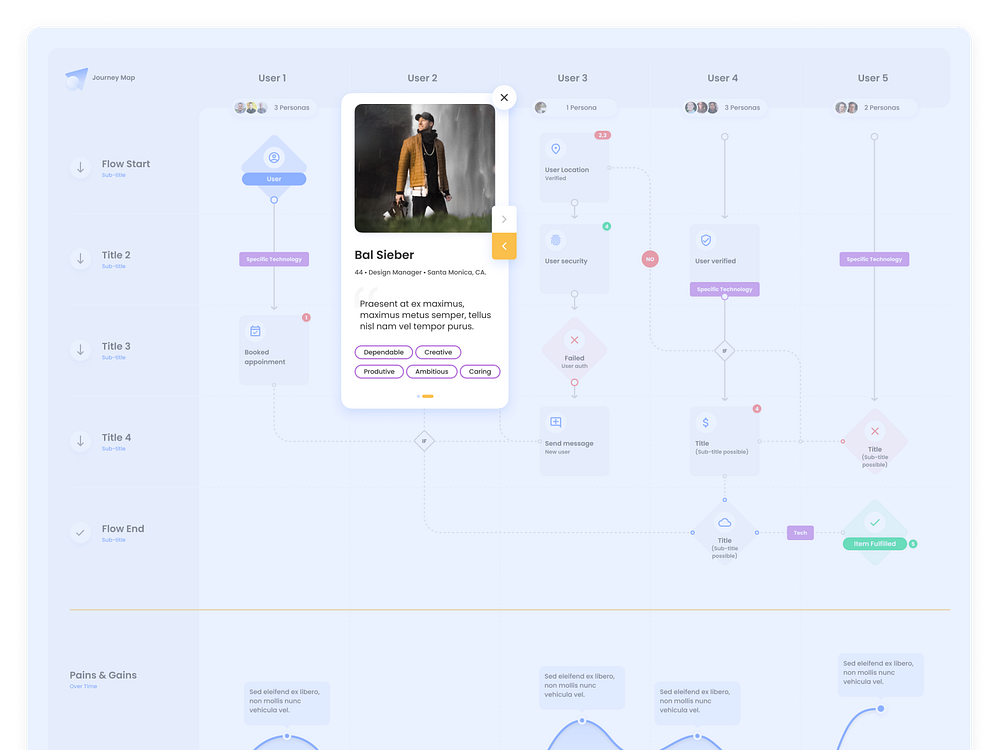Viewport: 1000px width, 750px height.
Task: Expand the Flow Start row via its down arrow
Action: coord(80,168)
